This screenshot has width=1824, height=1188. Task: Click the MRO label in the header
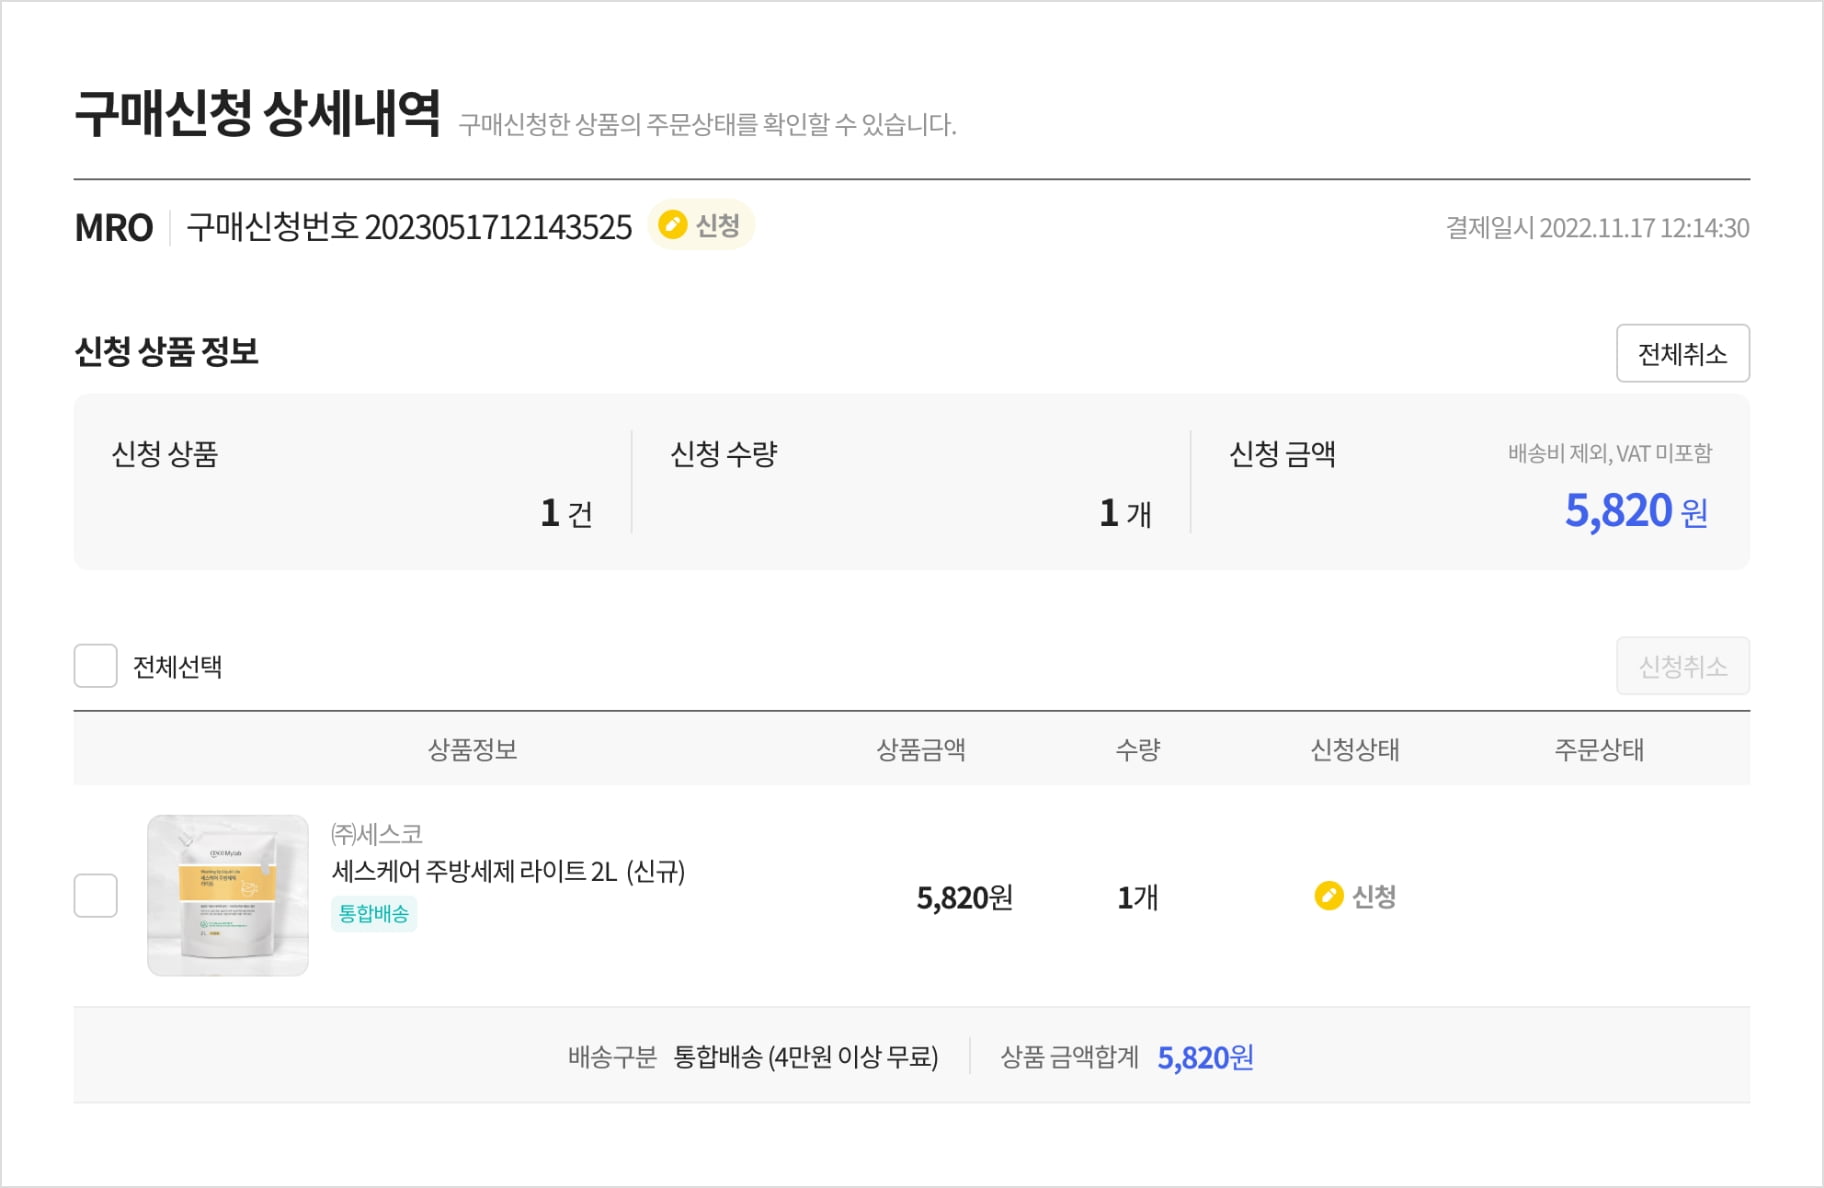click(114, 228)
